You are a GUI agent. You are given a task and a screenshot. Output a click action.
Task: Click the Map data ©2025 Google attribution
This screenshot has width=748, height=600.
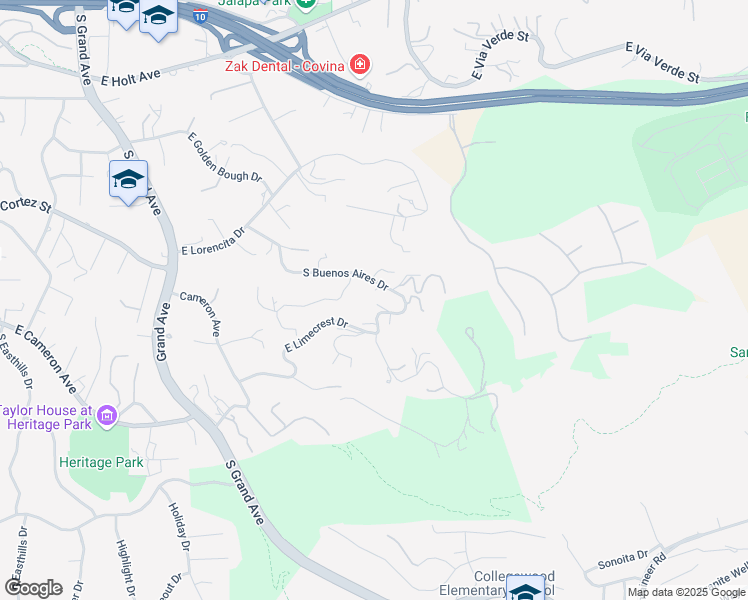point(687,592)
